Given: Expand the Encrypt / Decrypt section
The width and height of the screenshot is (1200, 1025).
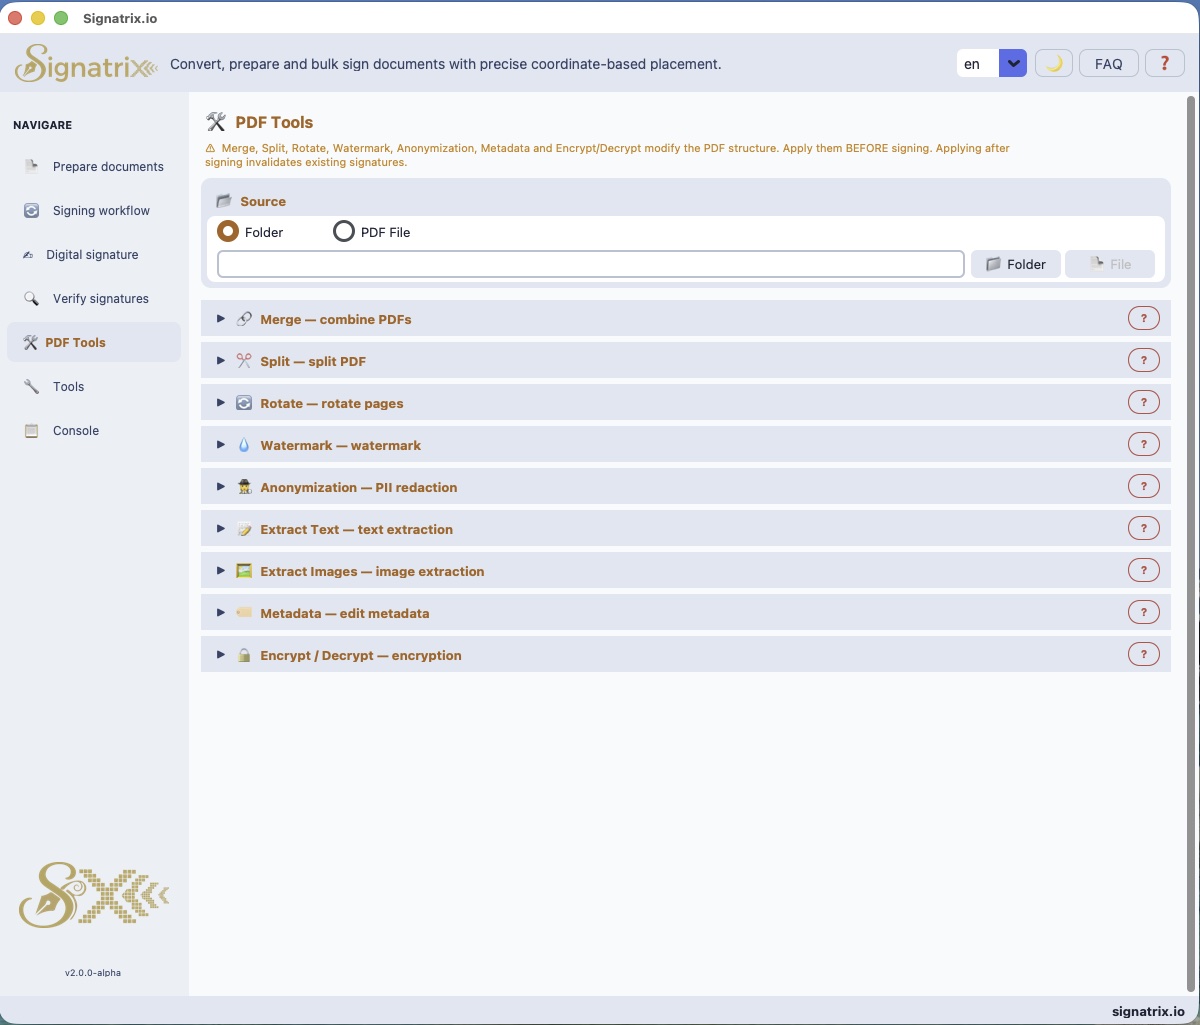Looking at the screenshot, I should 361,655.
